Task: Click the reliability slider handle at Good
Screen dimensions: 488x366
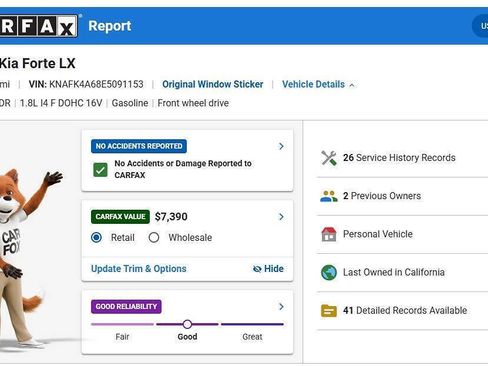Action: click(187, 324)
